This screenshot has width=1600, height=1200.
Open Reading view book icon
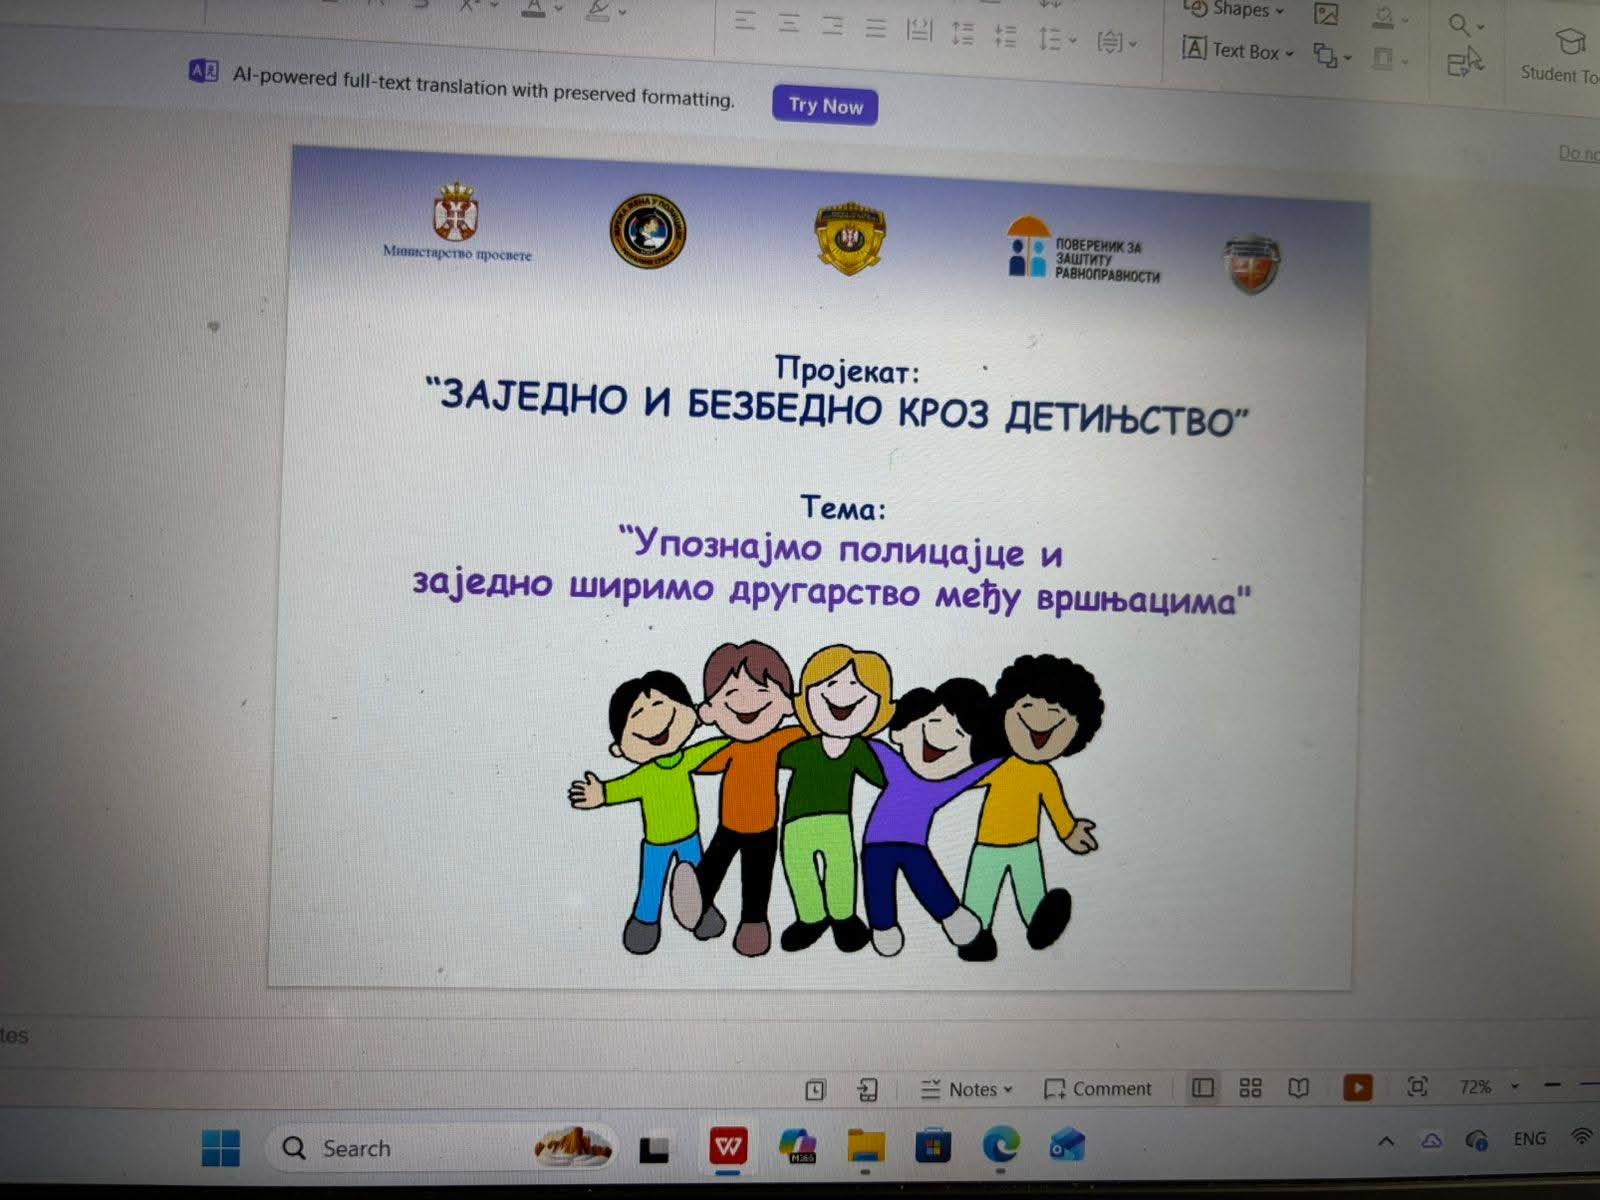(x=1298, y=1087)
